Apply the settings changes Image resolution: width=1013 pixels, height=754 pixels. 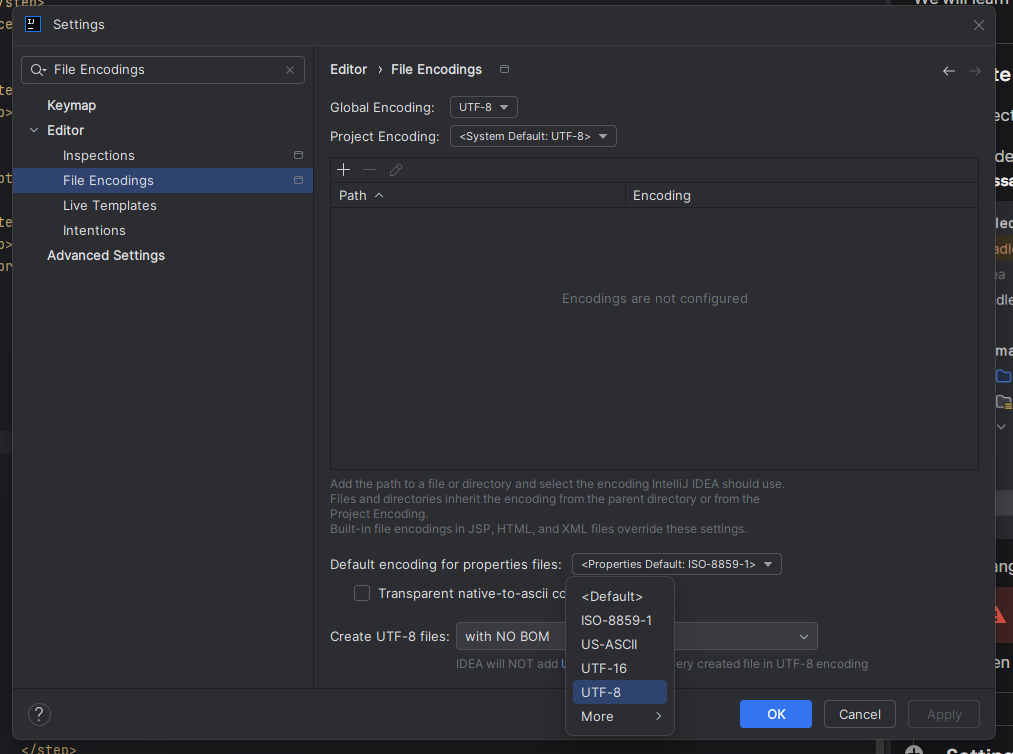[943, 713]
